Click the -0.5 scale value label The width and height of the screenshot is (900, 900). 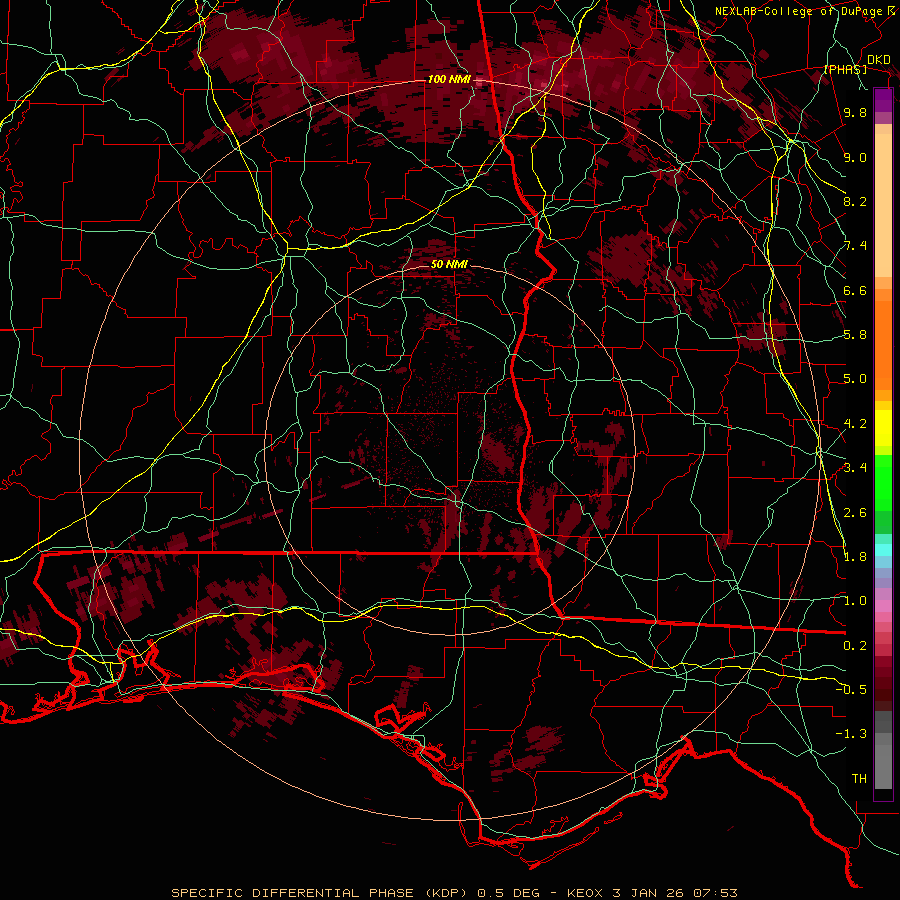click(x=851, y=690)
